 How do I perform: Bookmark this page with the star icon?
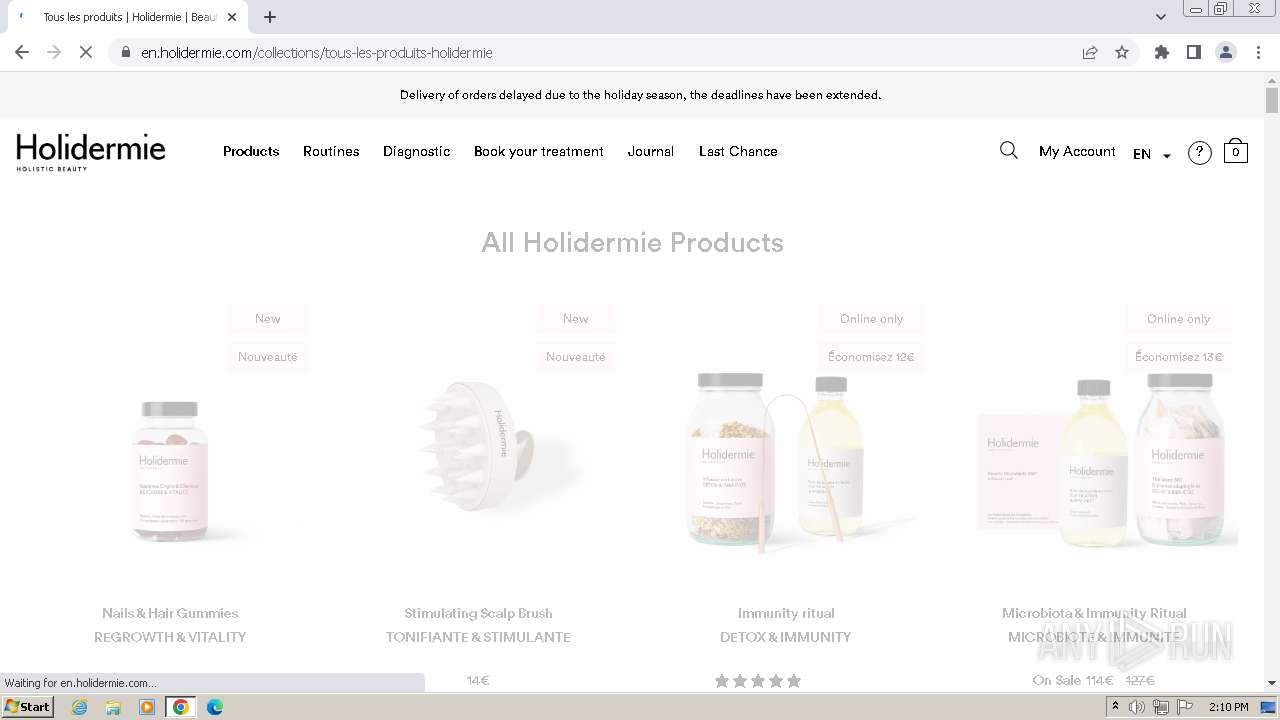click(x=1122, y=52)
